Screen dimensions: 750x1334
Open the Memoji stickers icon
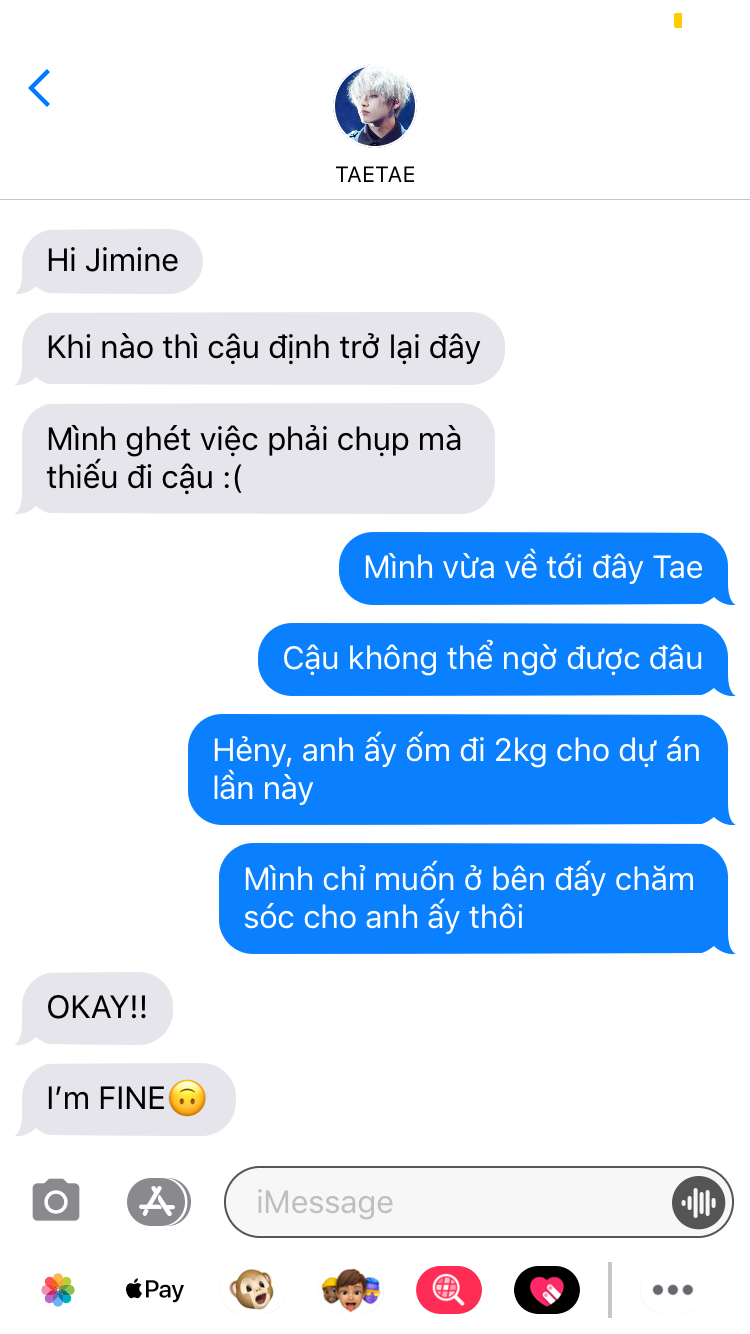click(351, 1290)
